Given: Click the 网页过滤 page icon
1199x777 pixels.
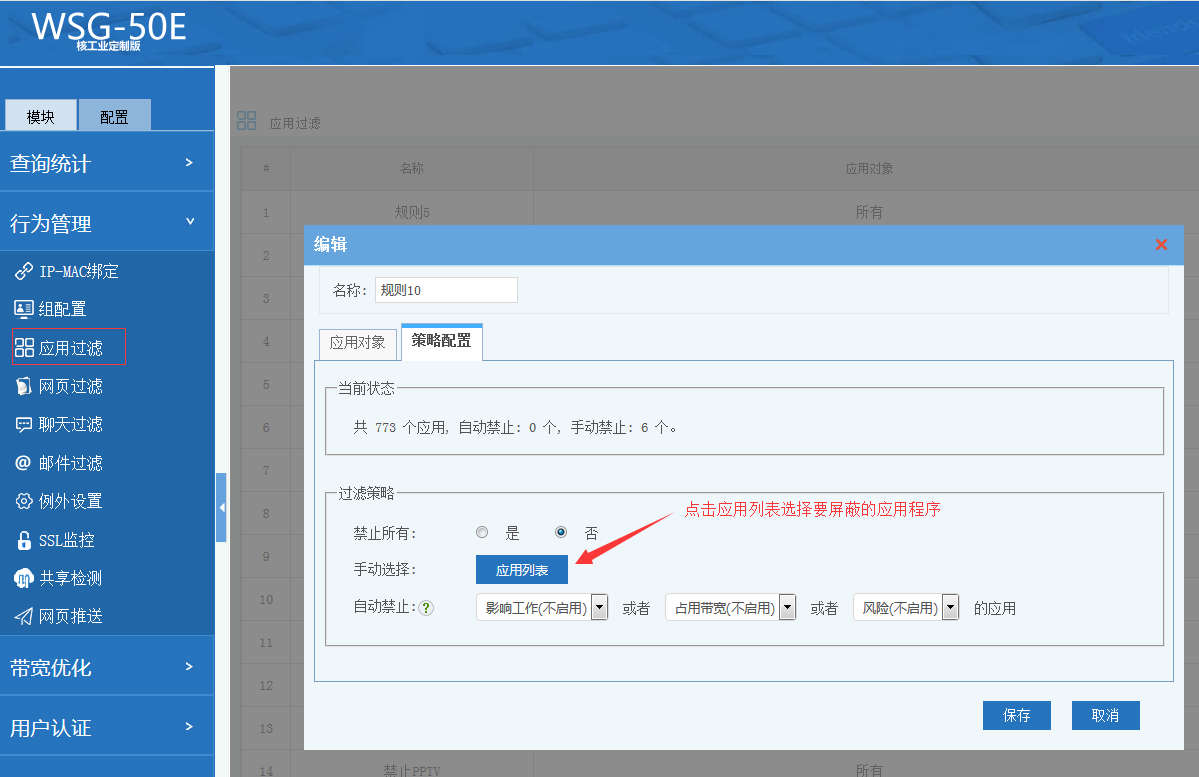Looking at the screenshot, I should coord(24,386).
